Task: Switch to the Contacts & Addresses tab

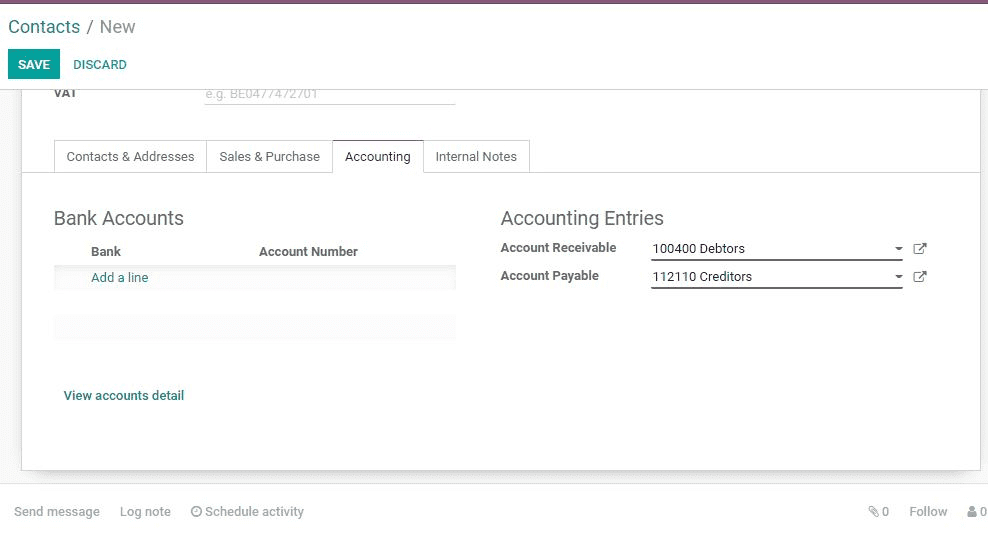Action: pos(130,156)
